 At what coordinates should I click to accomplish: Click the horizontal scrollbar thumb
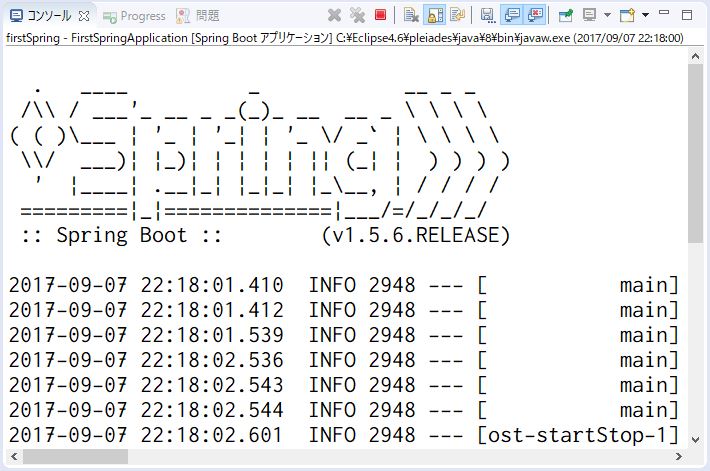point(75,457)
